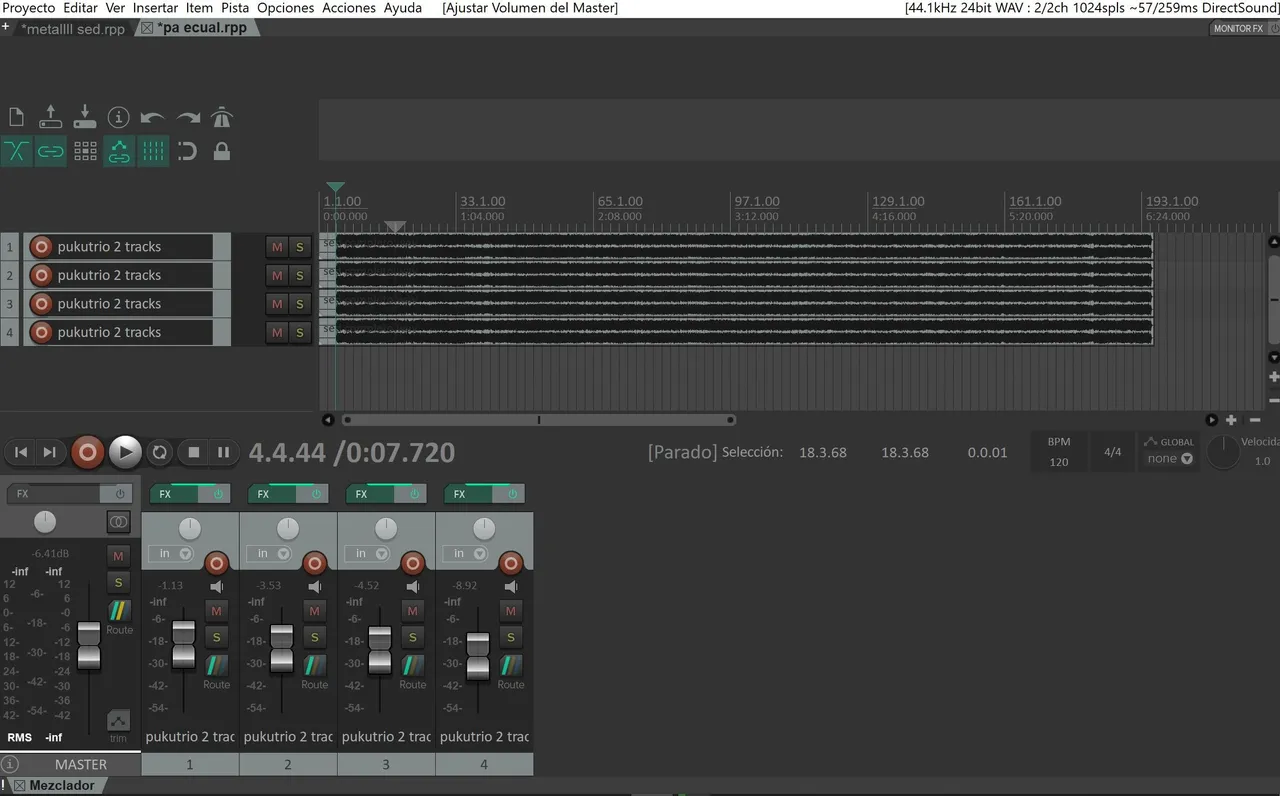Open the Opciones menu
This screenshot has width=1280, height=796.
285,8
